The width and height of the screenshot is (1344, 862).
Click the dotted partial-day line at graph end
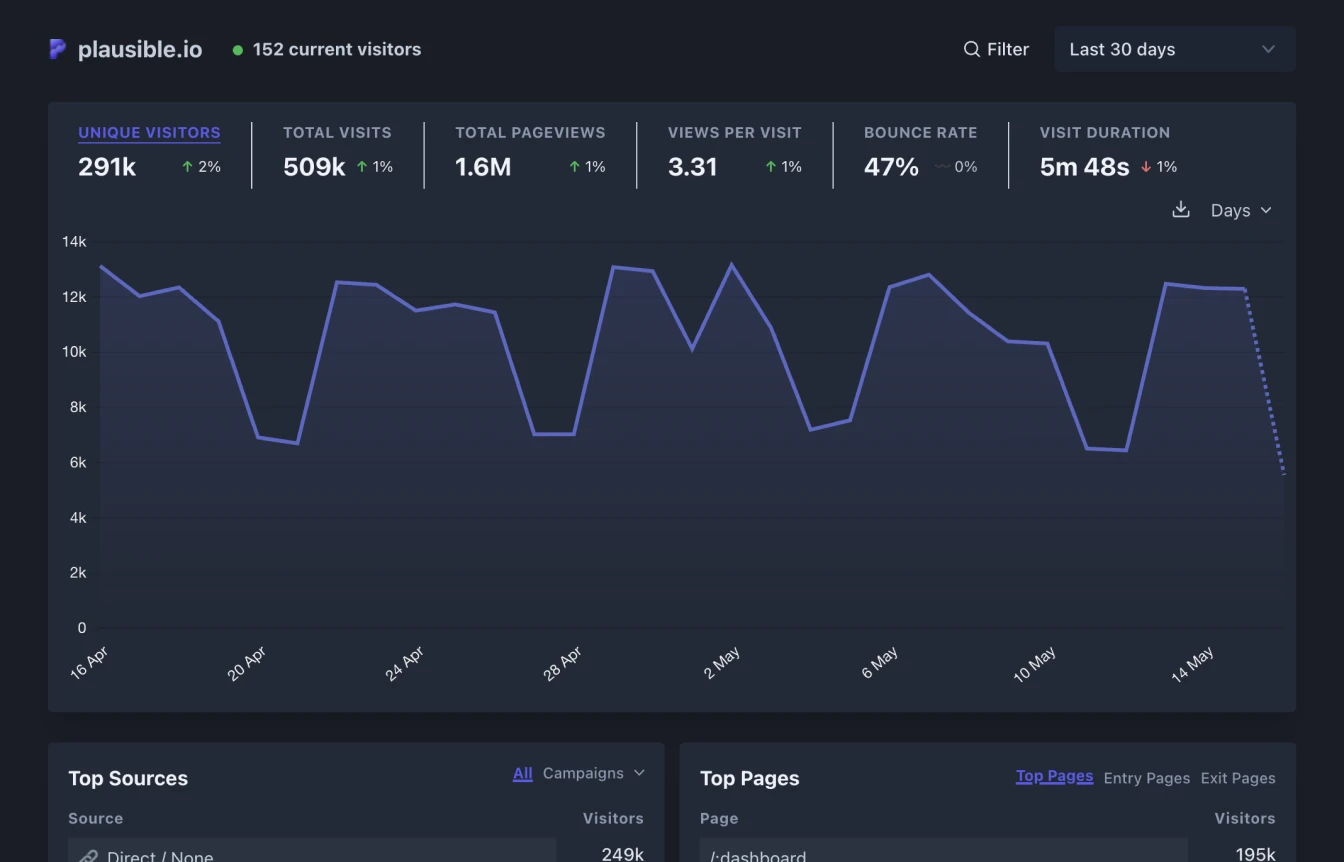(1265, 382)
